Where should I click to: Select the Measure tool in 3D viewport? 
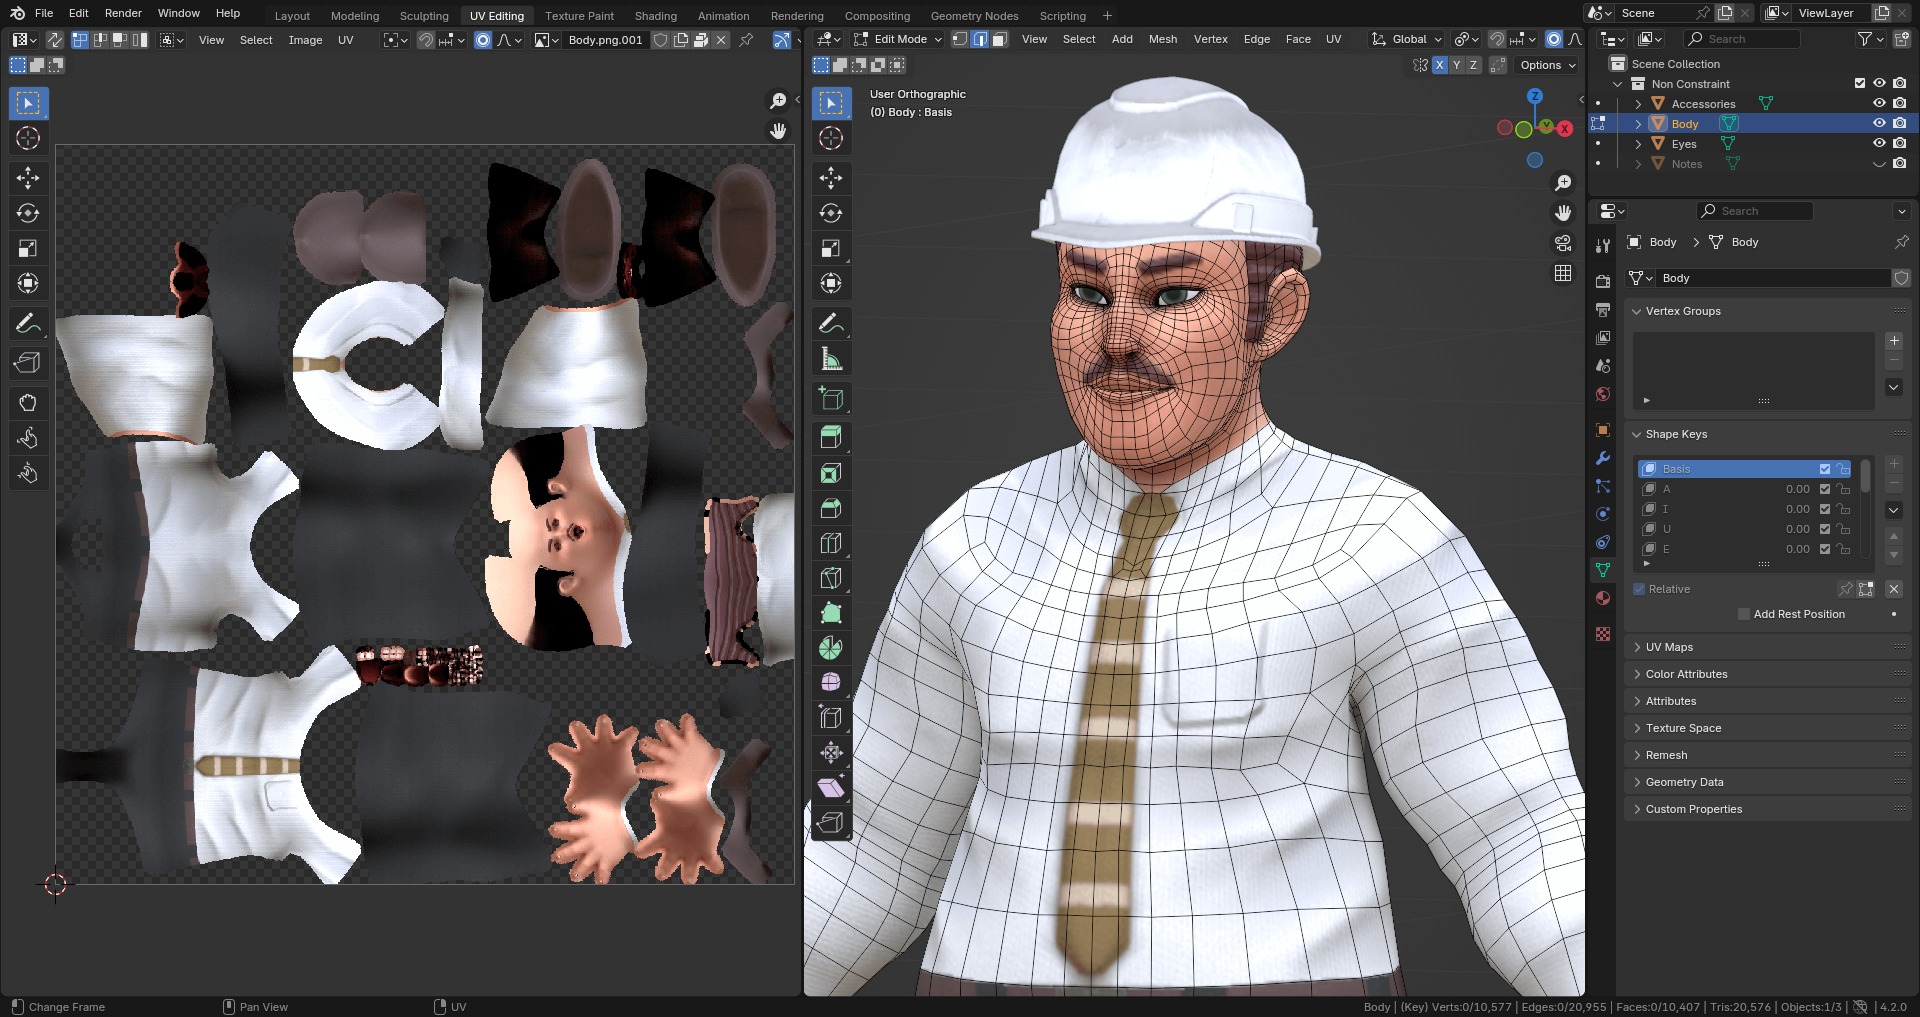831,358
